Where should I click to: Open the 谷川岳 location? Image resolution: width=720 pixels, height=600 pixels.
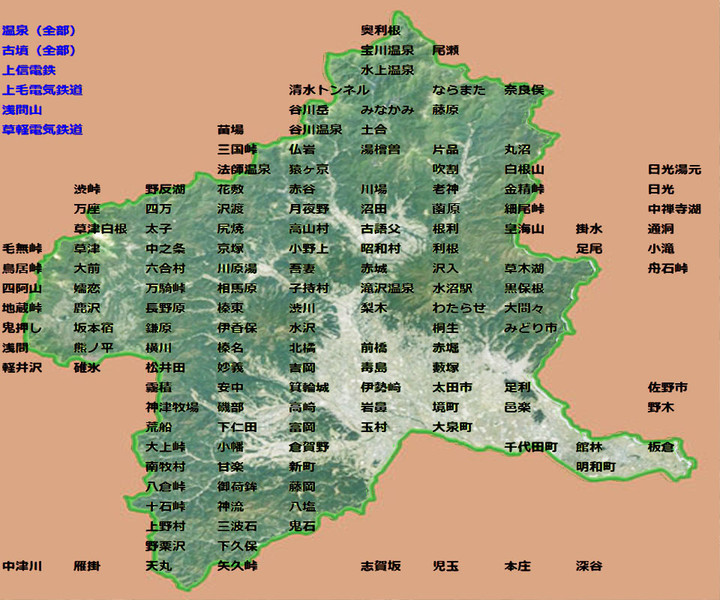click(308, 110)
